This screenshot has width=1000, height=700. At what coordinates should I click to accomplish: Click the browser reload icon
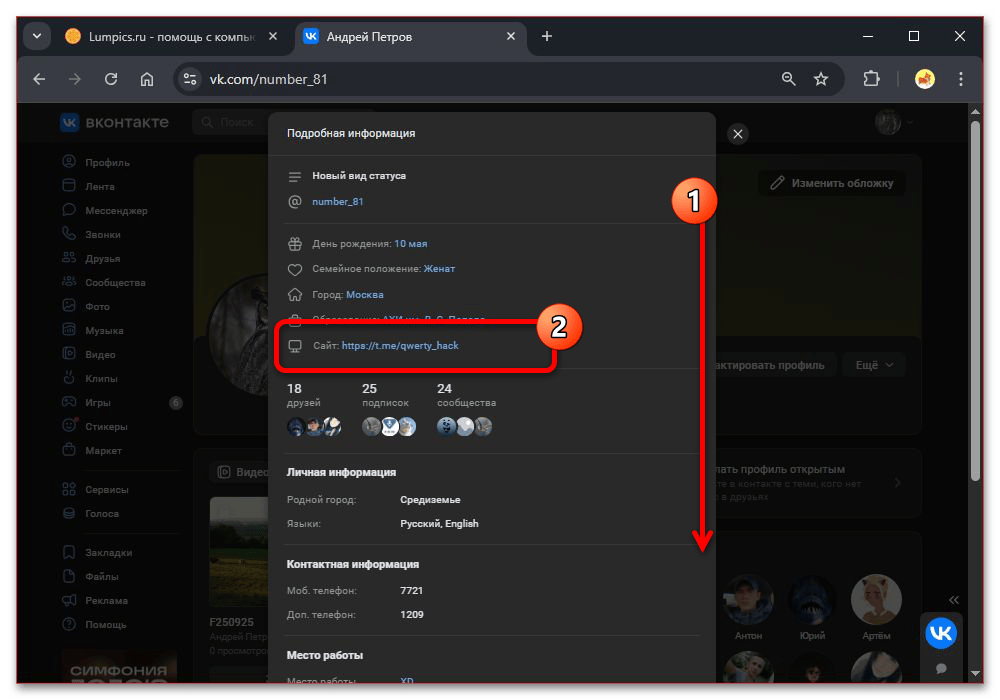coord(111,79)
